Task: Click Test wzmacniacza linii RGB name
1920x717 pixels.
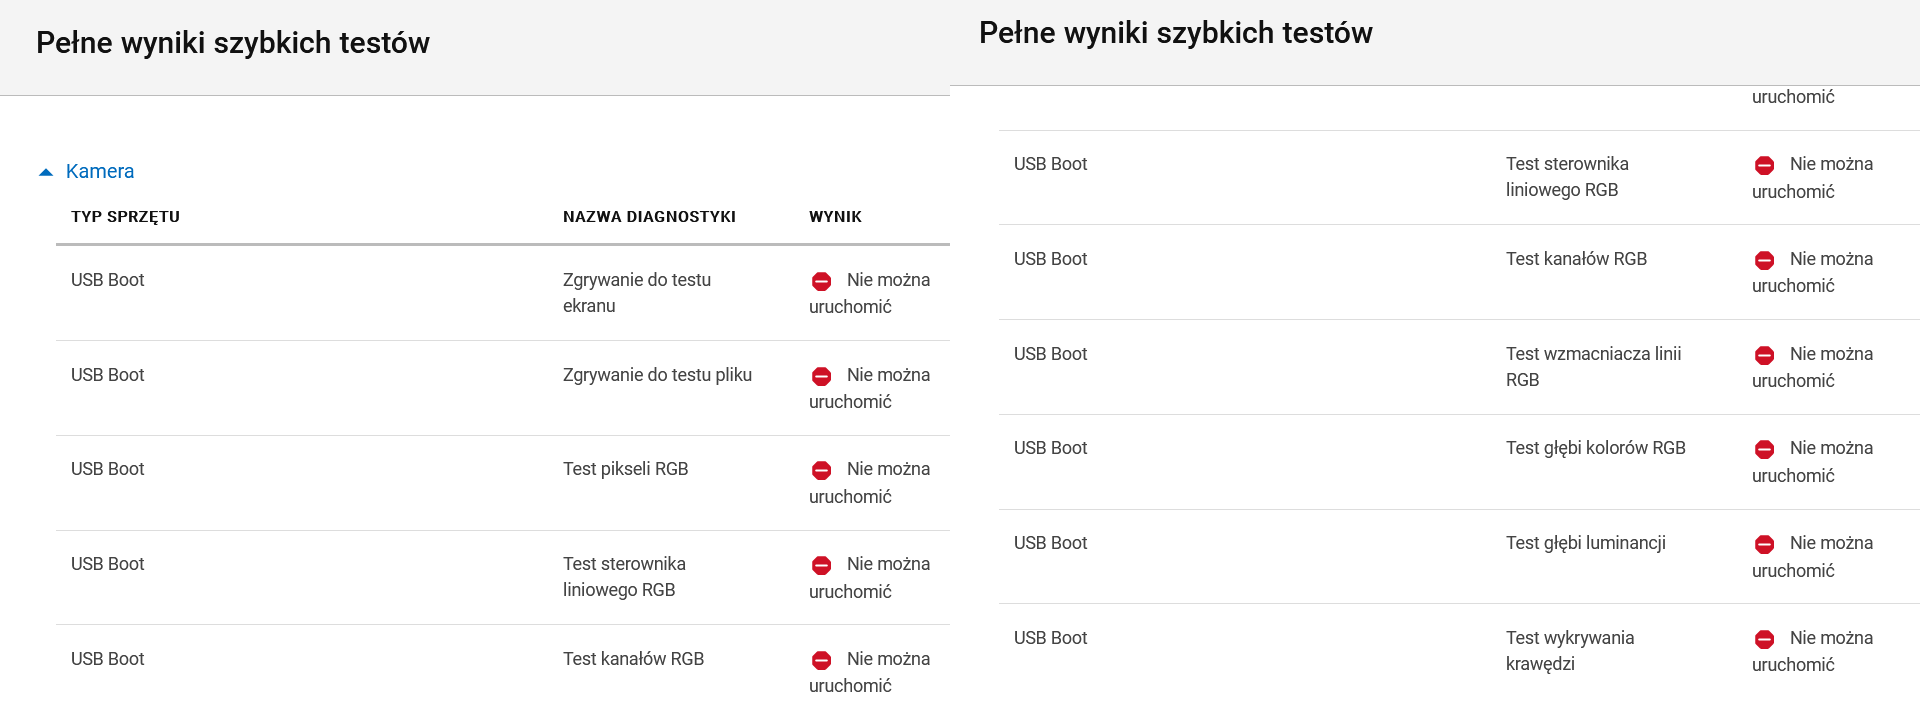Action: click(x=1594, y=367)
